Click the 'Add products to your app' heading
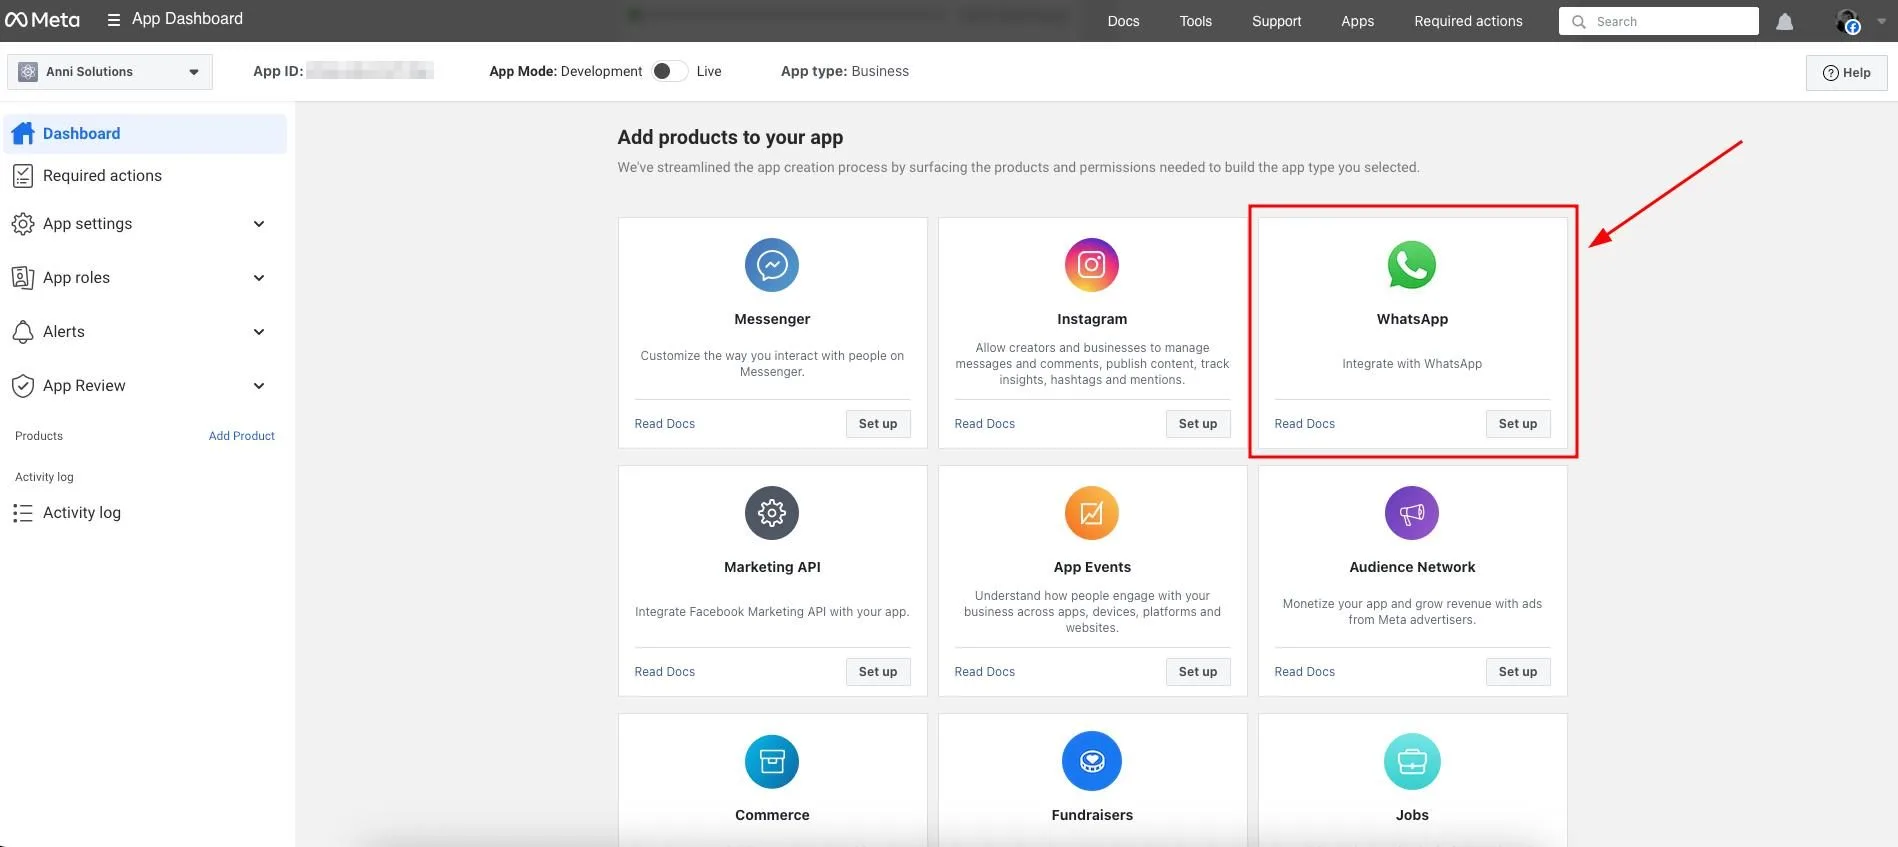This screenshot has height=847, width=1898. pyautogui.click(x=730, y=137)
